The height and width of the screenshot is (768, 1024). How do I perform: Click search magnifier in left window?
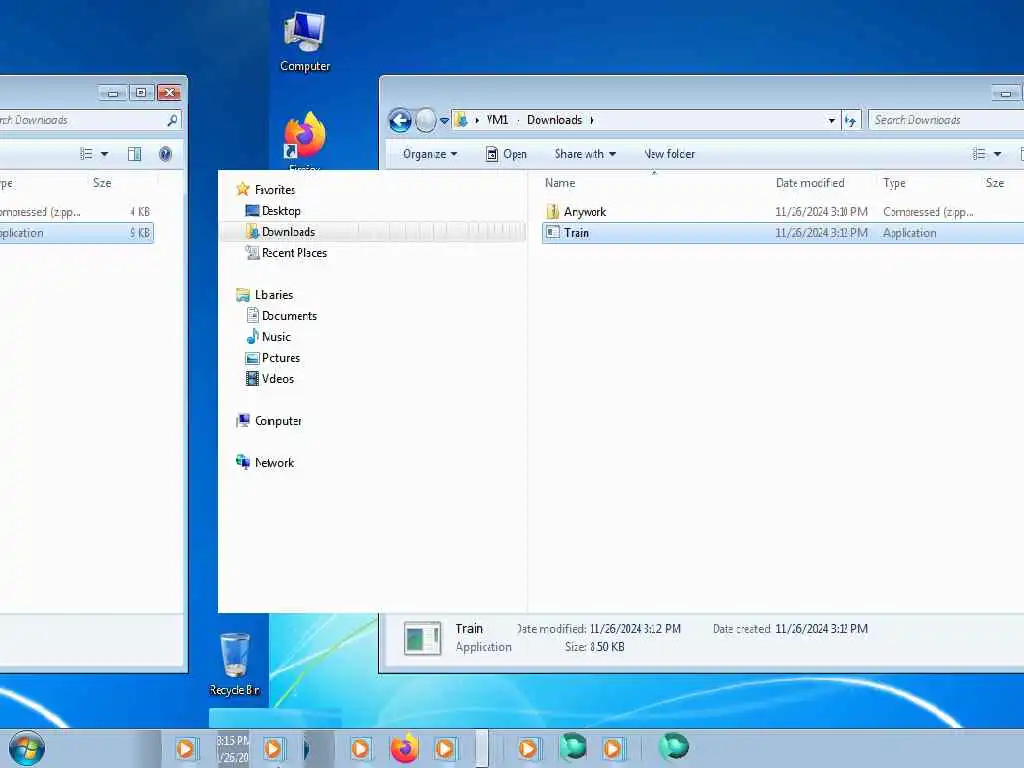[x=172, y=120]
